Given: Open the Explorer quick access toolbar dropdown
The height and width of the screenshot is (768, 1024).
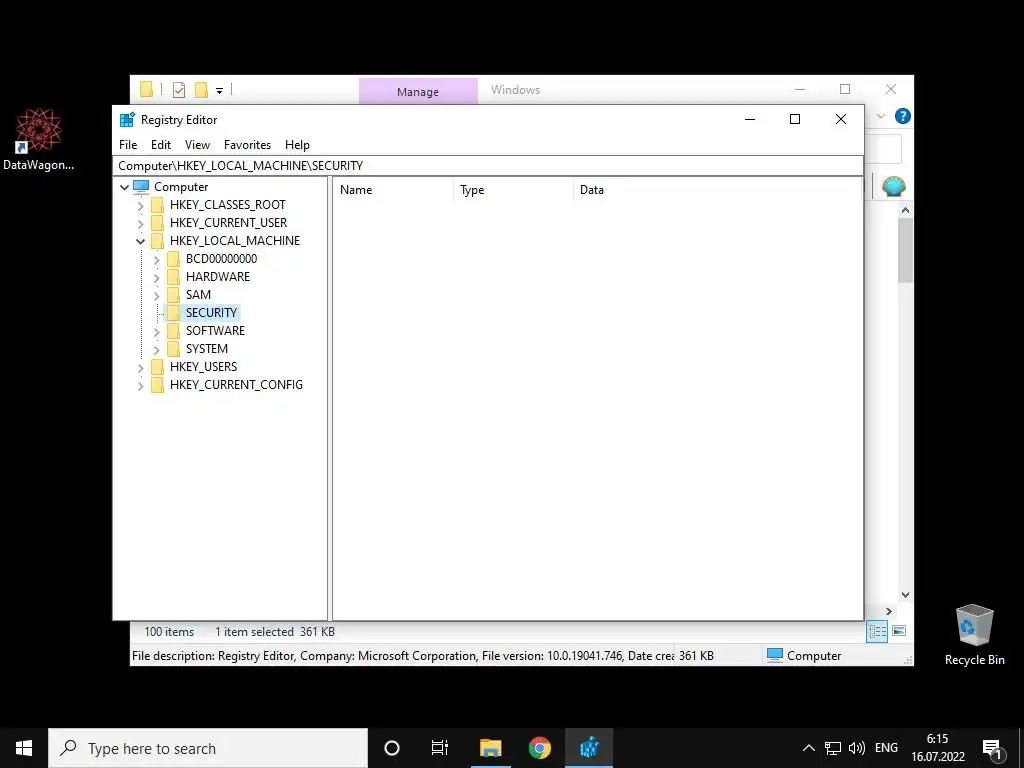Looking at the screenshot, I should point(219,91).
